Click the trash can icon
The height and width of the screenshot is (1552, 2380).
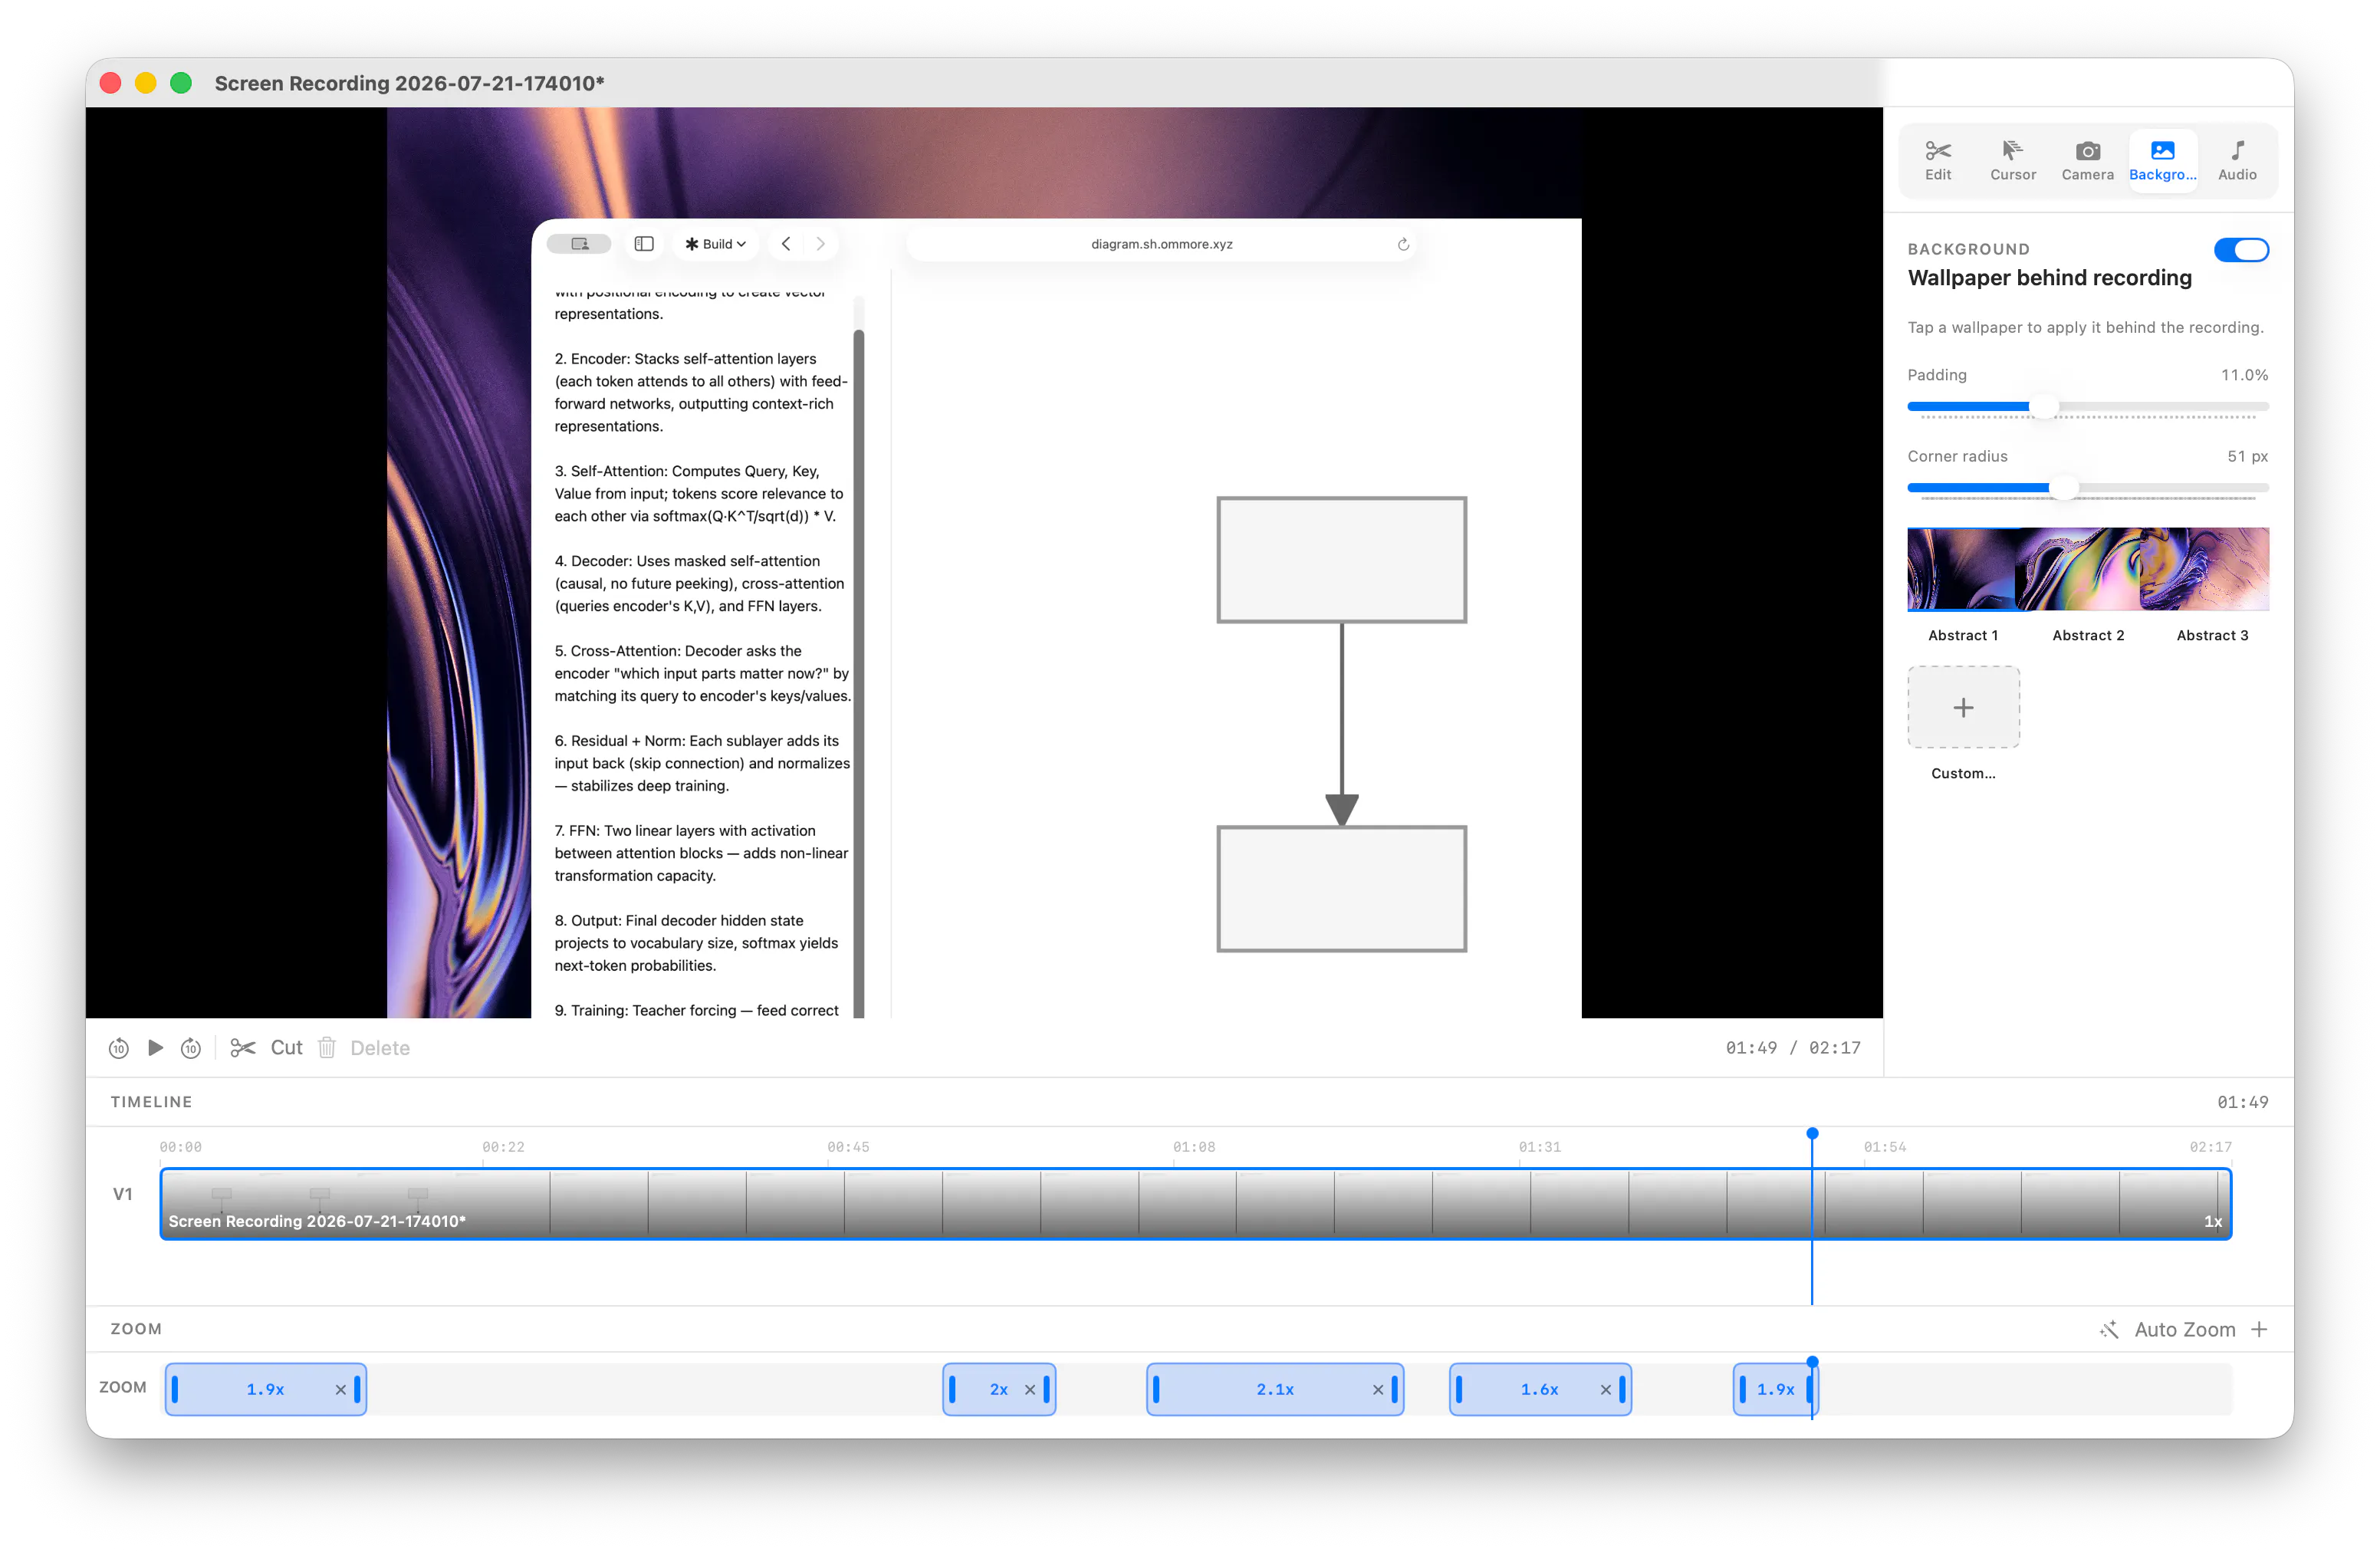click(327, 1047)
